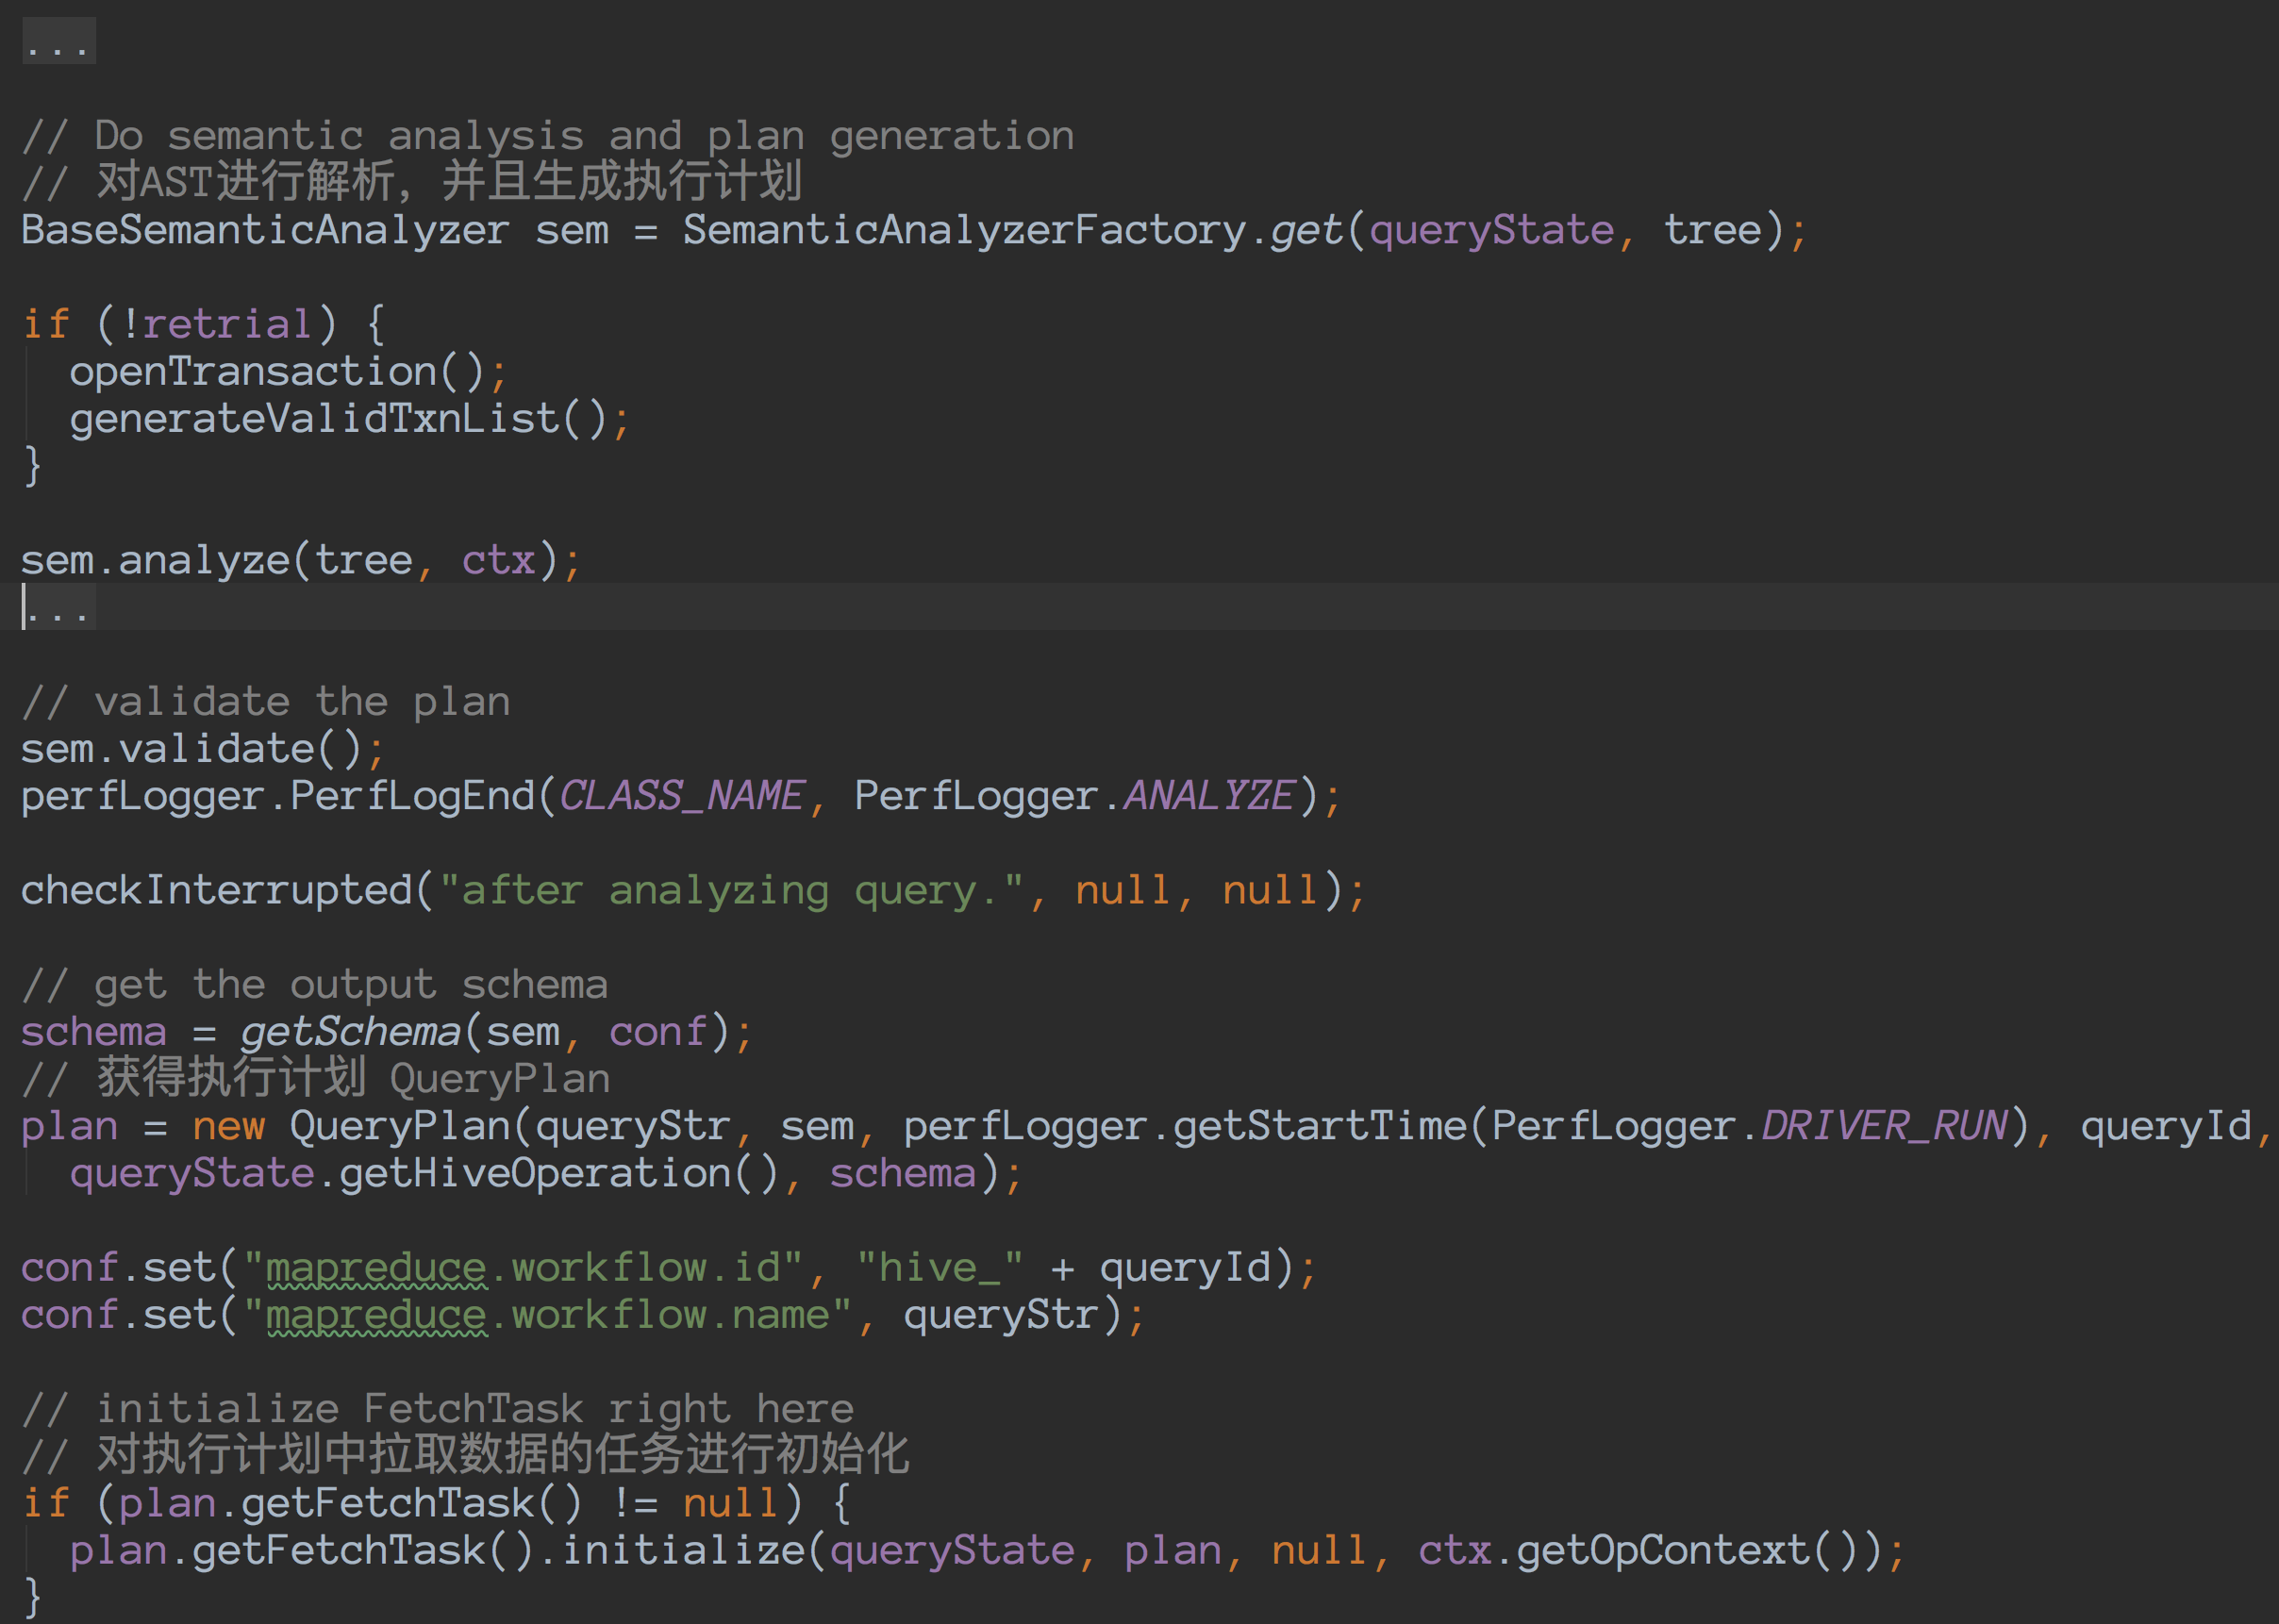This screenshot has width=2279, height=1624.
Task: Click the getSchema method call
Action: click(350, 1033)
